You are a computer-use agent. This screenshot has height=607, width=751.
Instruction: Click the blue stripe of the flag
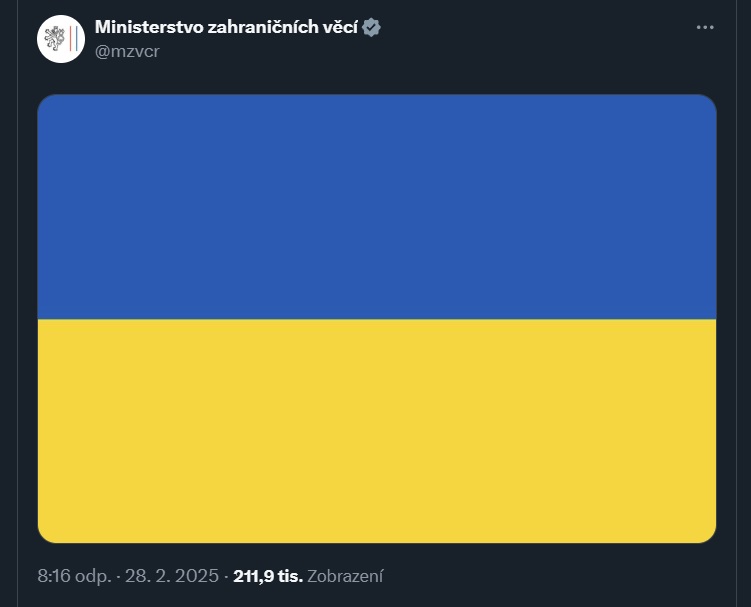pyautogui.click(x=377, y=206)
